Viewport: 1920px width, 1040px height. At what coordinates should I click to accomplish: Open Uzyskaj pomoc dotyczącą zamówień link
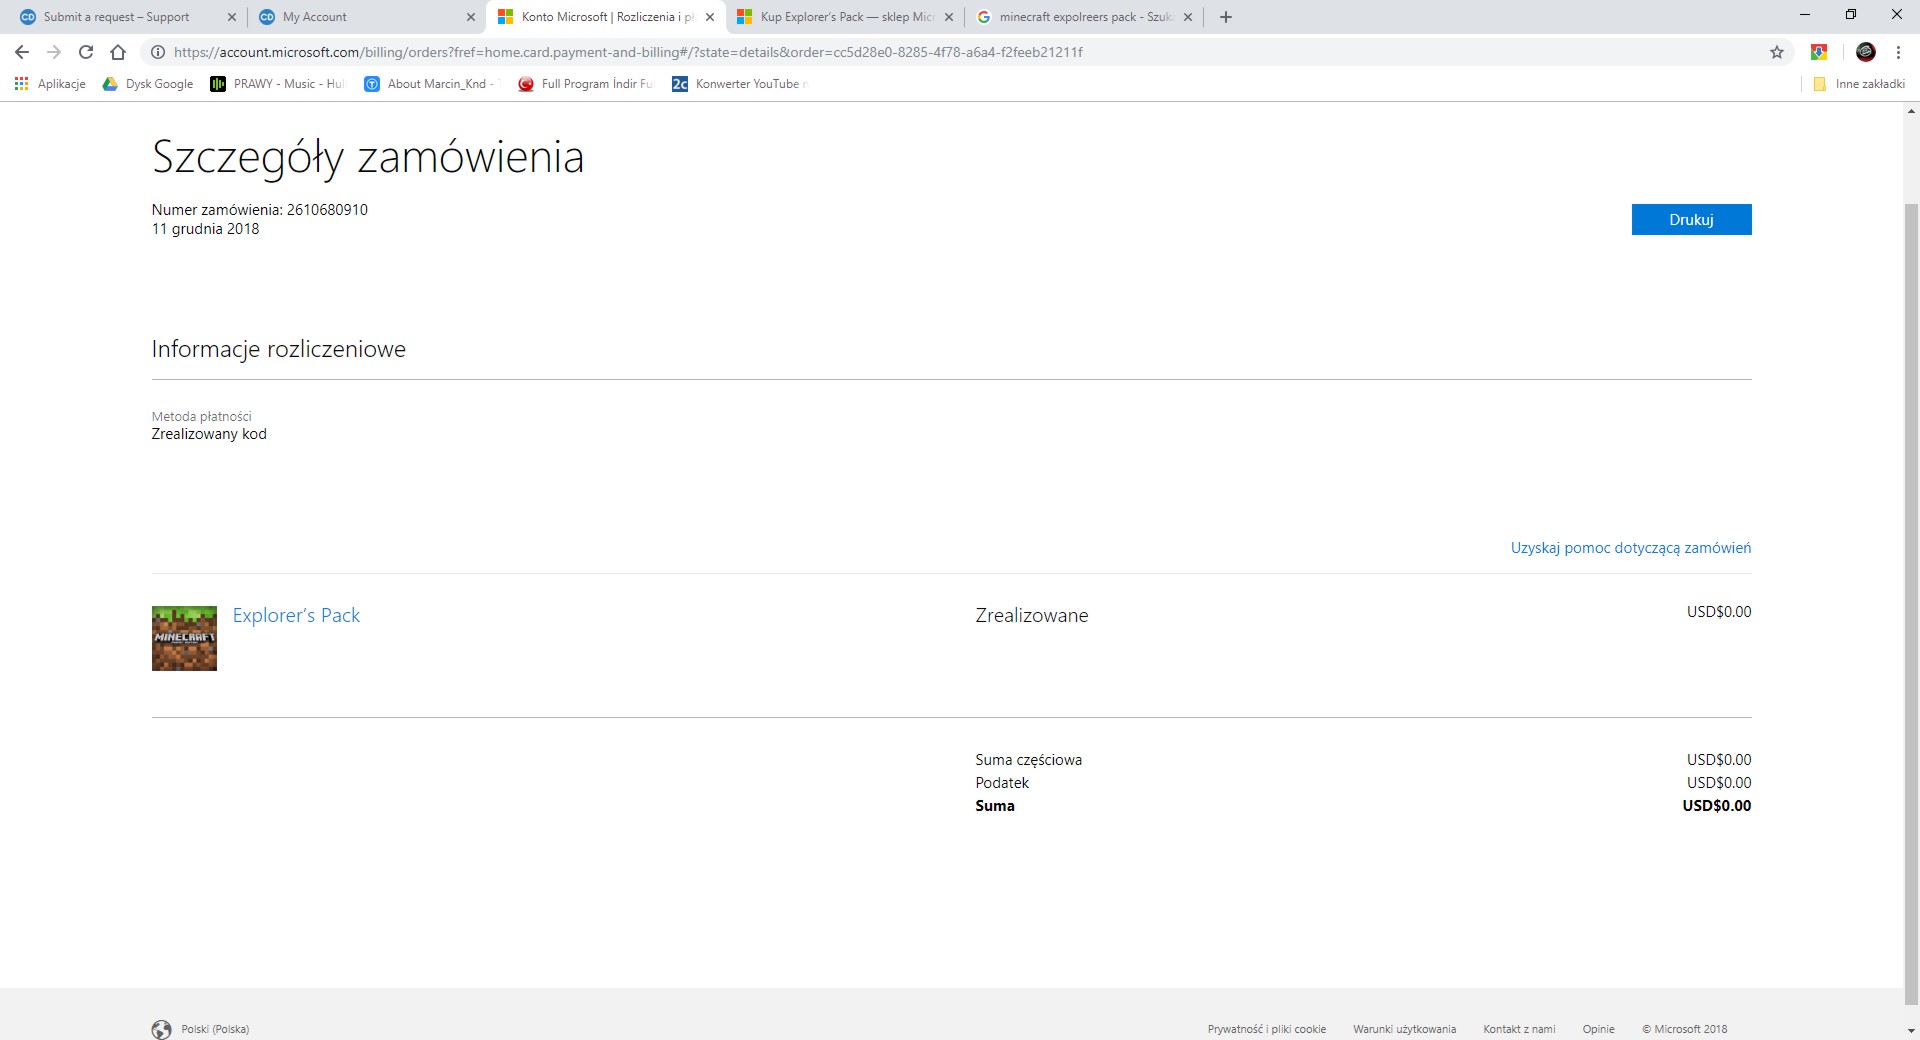pos(1630,548)
